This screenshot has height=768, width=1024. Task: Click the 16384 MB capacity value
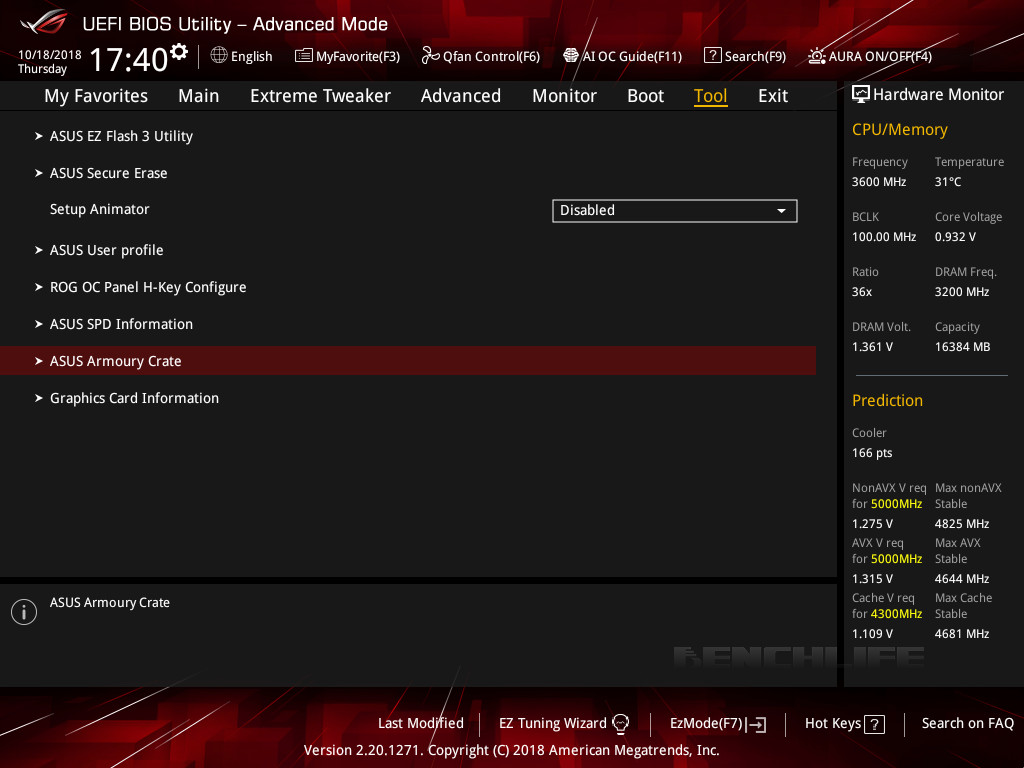click(962, 347)
